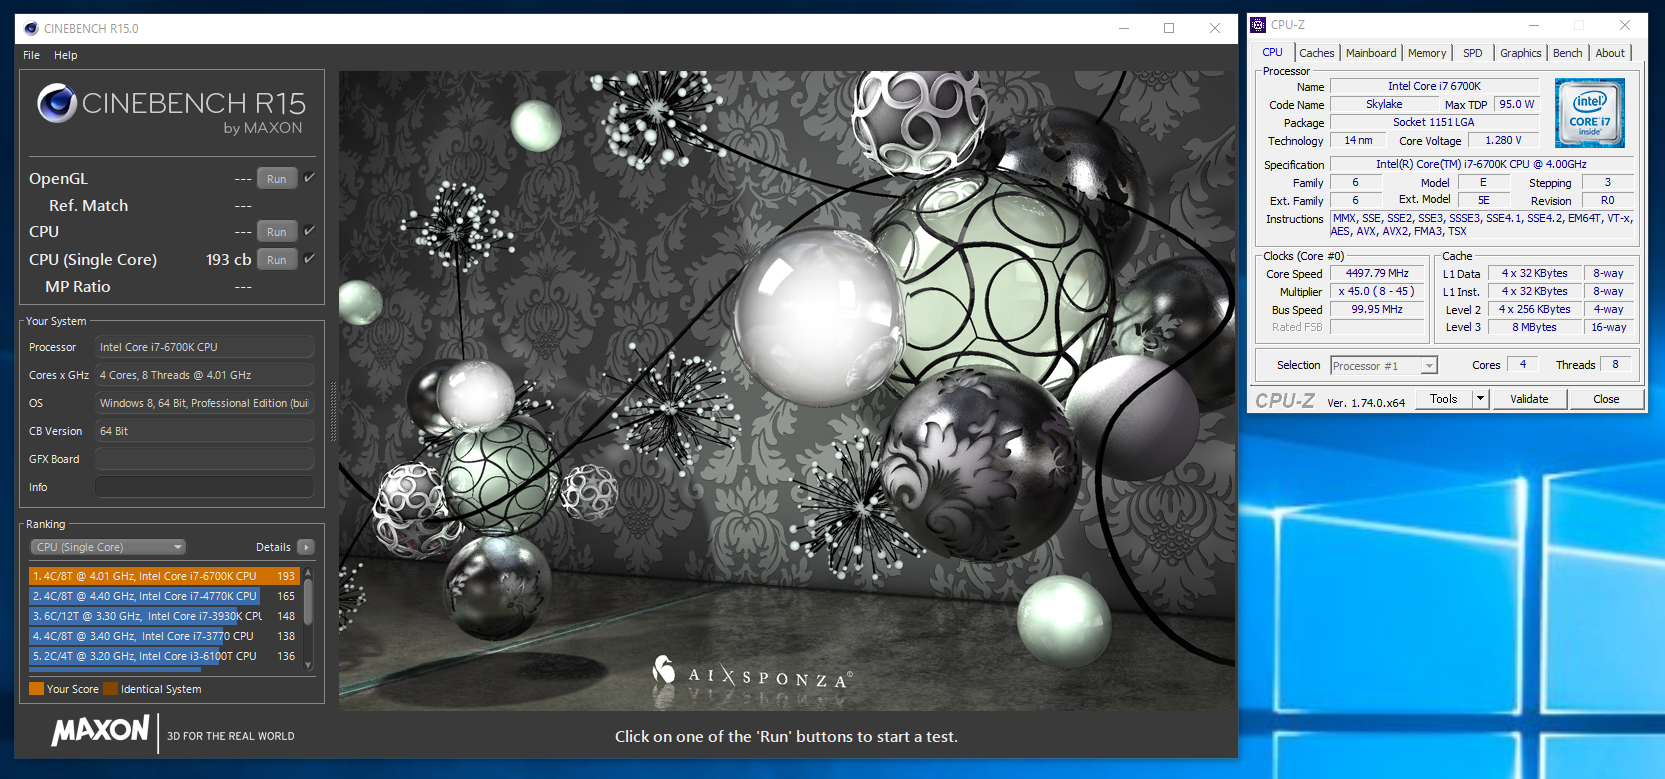1665x779 pixels.
Task: Expand ranking Details arrow button
Action: click(x=306, y=547)
